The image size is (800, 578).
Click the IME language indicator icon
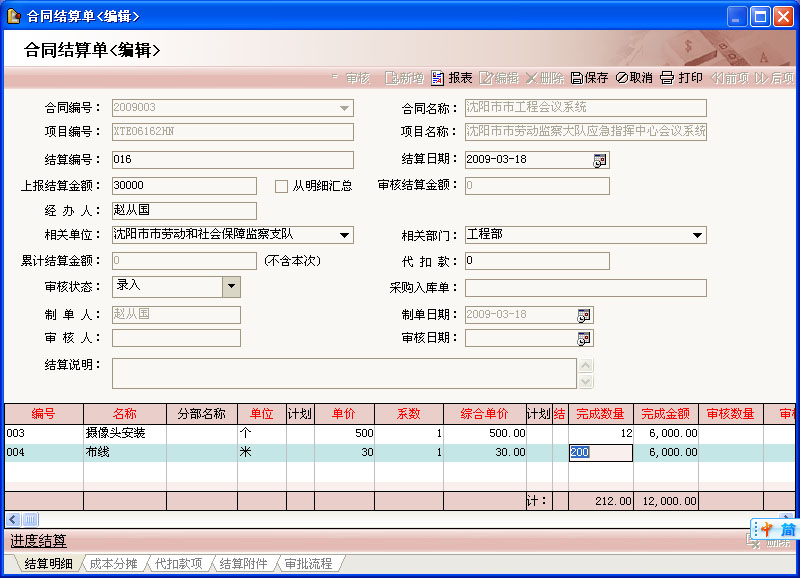[767, 529]
